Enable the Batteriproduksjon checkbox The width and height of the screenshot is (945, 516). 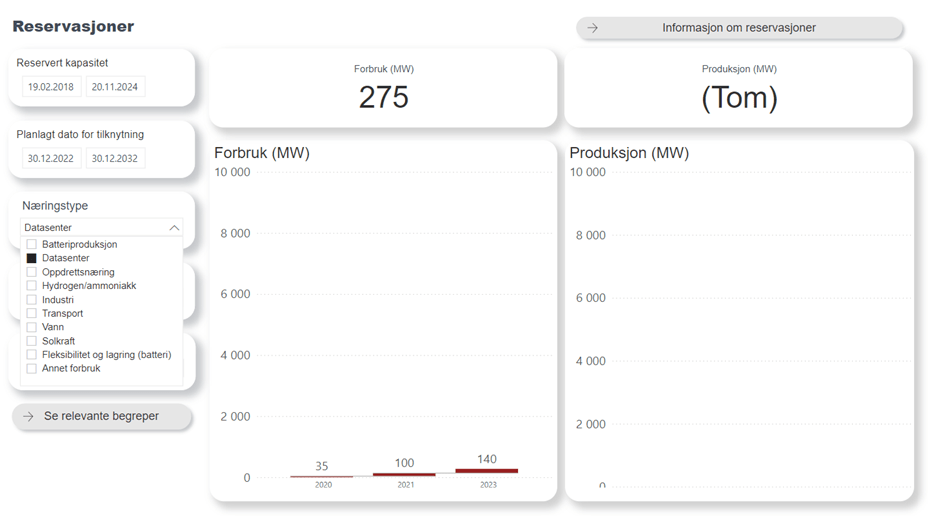pyautogui.click(x=32, y=244)
